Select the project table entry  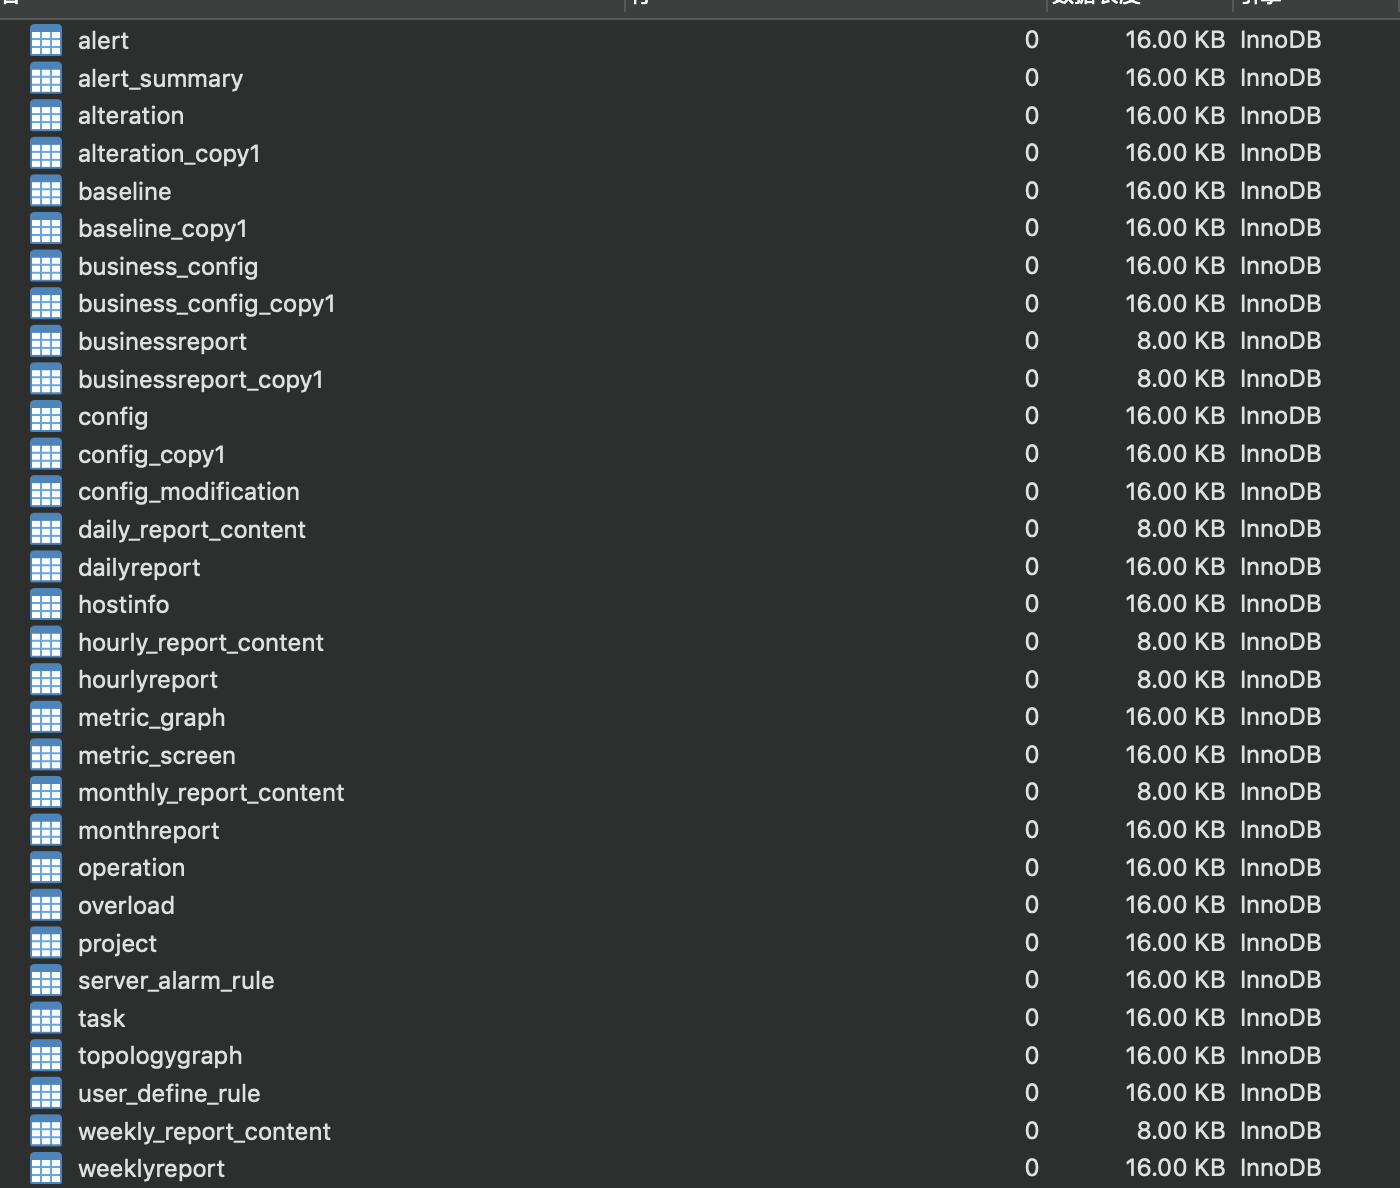pyautogui.click(x=117, y=944)
